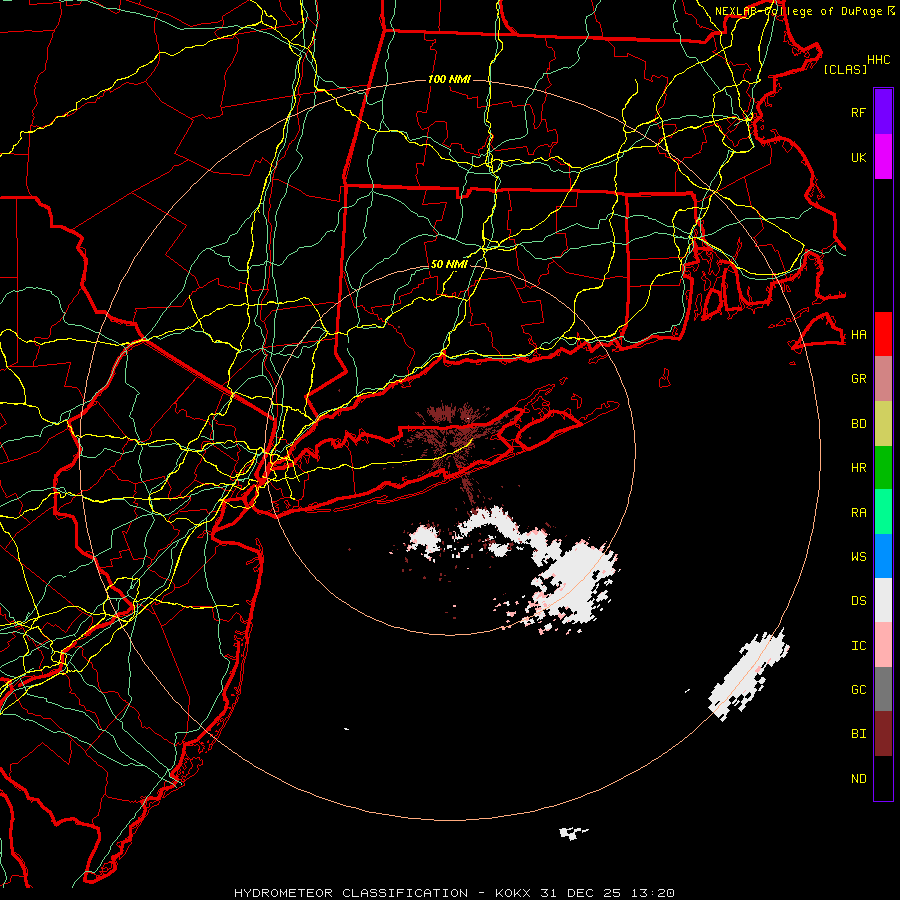The width and height of the screenshot is (900, 900).
Task: Click the UK legend label
Action: click(x=859, y=157)
